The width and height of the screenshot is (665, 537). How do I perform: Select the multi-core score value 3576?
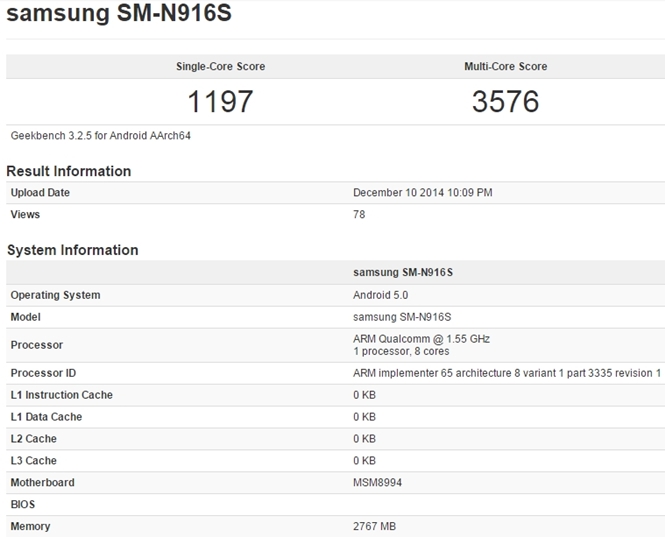(505, 101)
